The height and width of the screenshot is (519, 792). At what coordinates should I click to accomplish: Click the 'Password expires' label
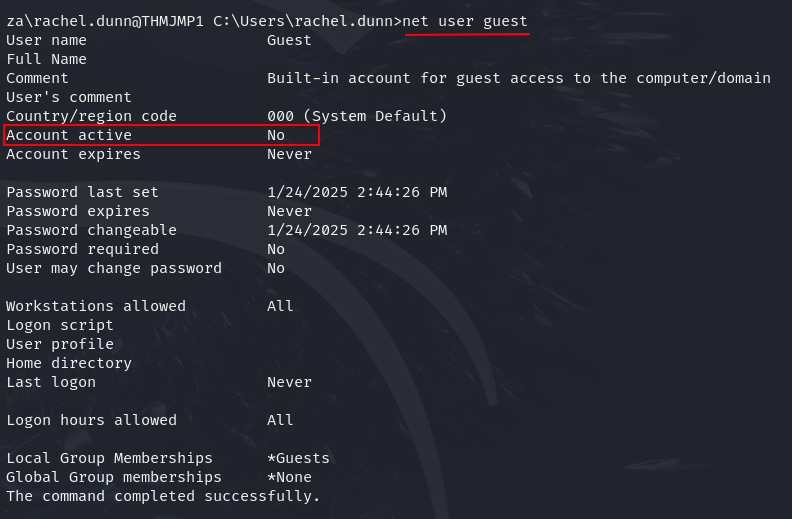click(x=78, y=211)
